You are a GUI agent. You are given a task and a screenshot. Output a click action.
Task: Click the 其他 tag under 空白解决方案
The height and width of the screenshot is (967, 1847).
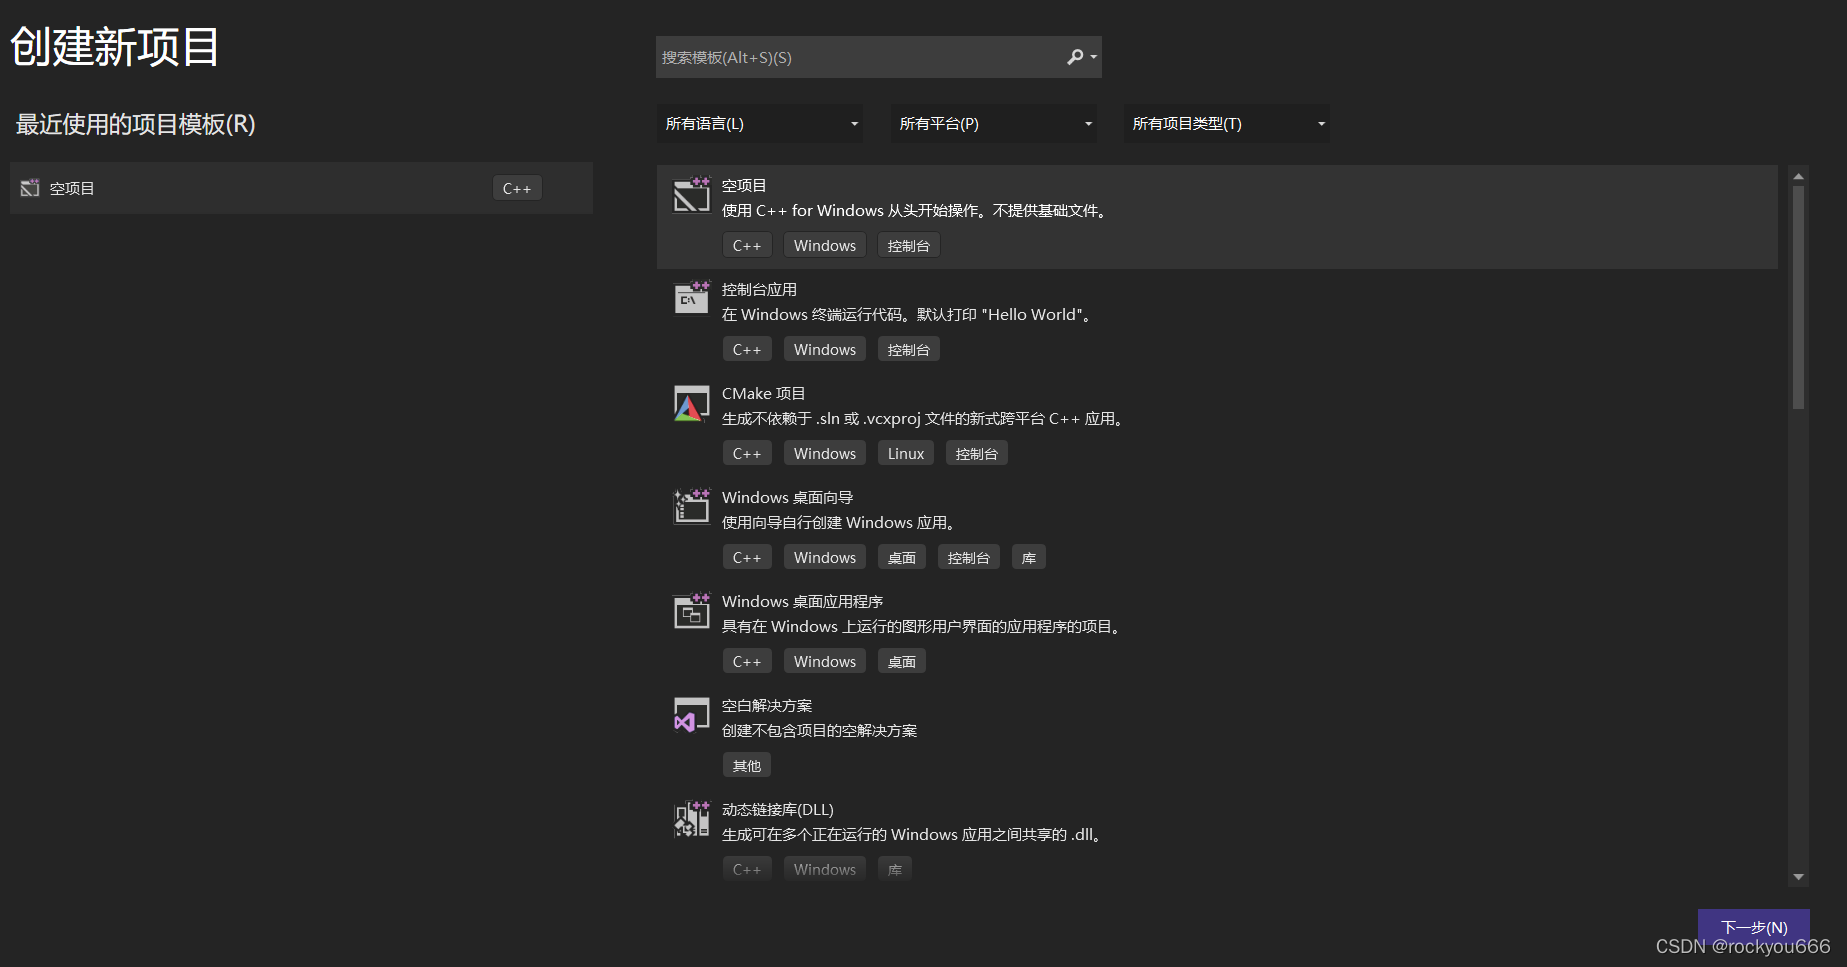pos(747,765)
